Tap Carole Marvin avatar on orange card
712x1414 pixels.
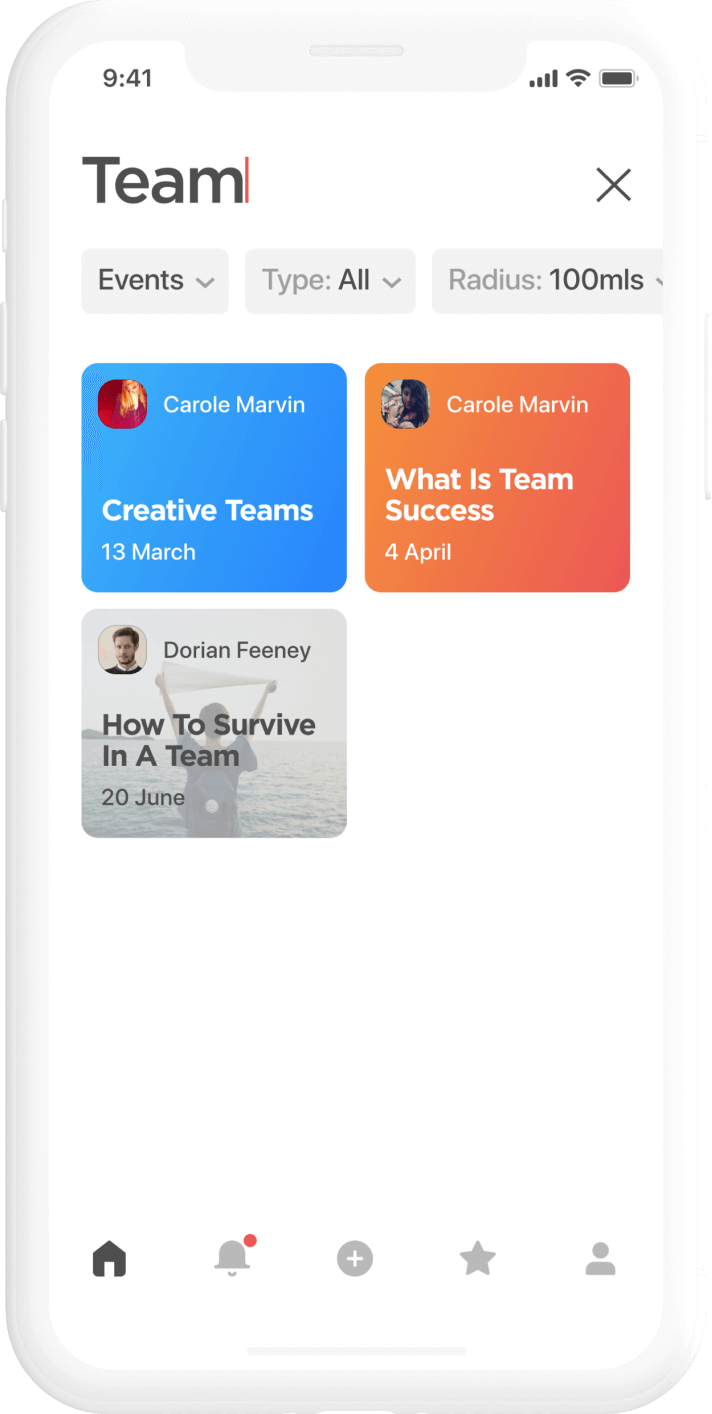tap(405, 404)
